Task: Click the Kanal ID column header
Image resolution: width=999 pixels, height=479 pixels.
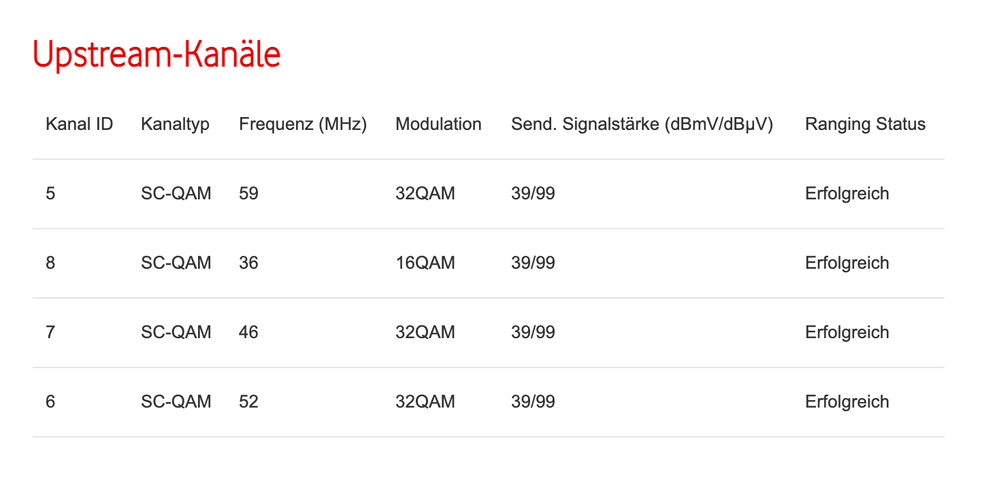Action: [79, 125]
